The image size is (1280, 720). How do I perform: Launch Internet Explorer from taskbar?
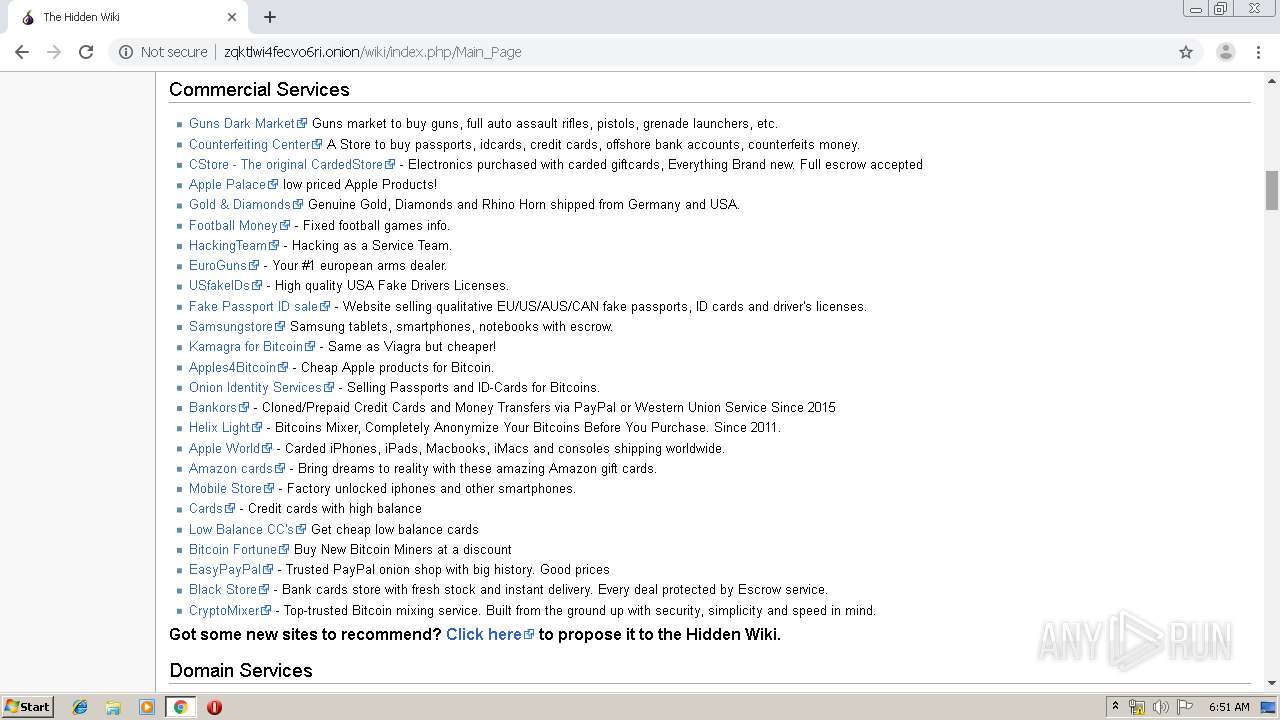click(80, 707)
